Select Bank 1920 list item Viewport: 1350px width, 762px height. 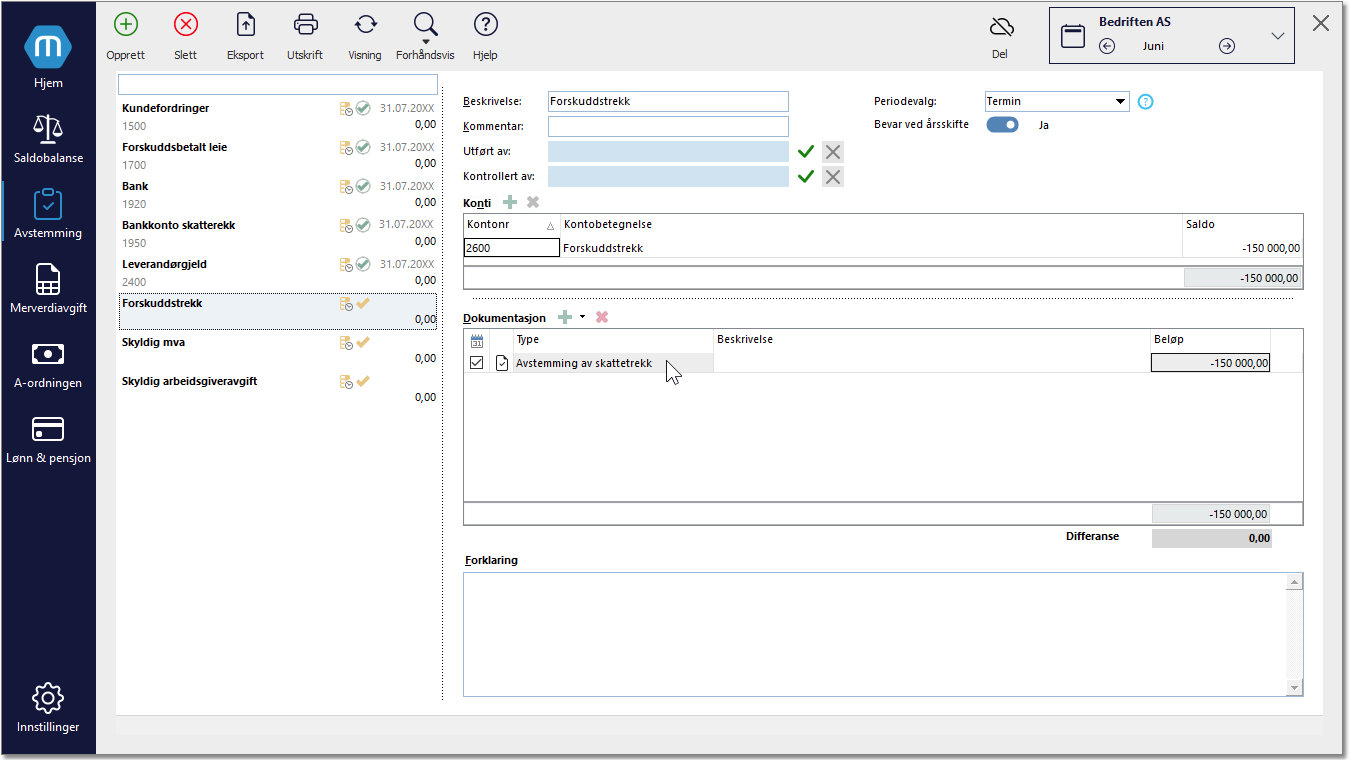pyautogui.click(x=277, y=194)
